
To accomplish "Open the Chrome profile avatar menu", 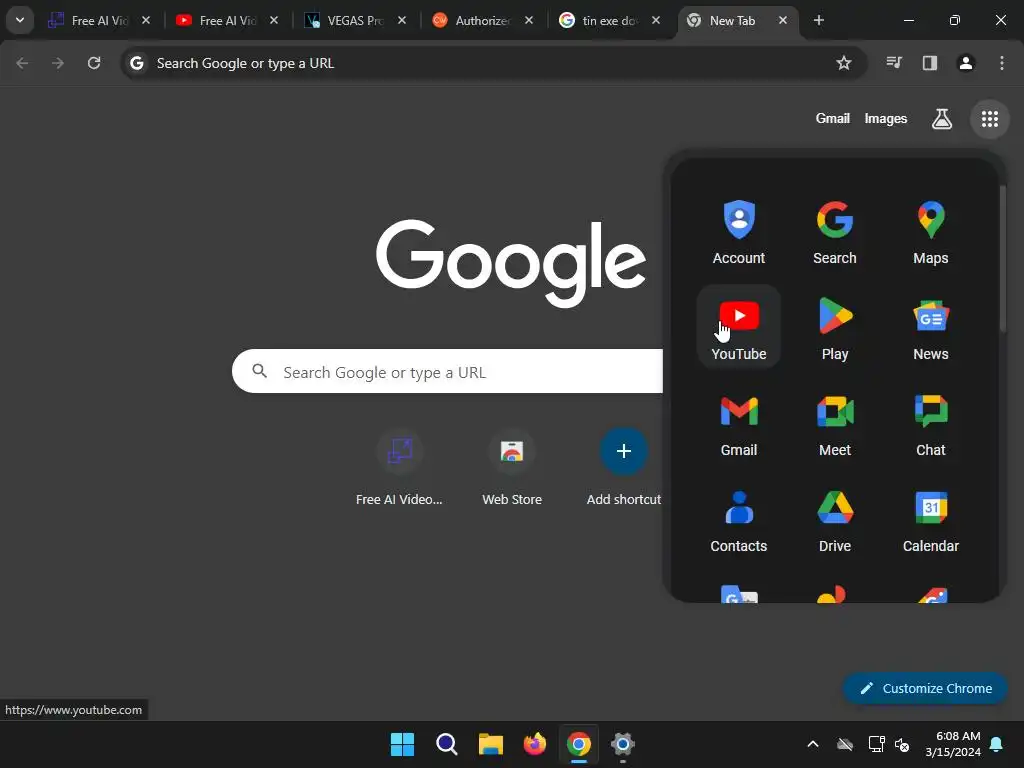I will tap(966, 63).
